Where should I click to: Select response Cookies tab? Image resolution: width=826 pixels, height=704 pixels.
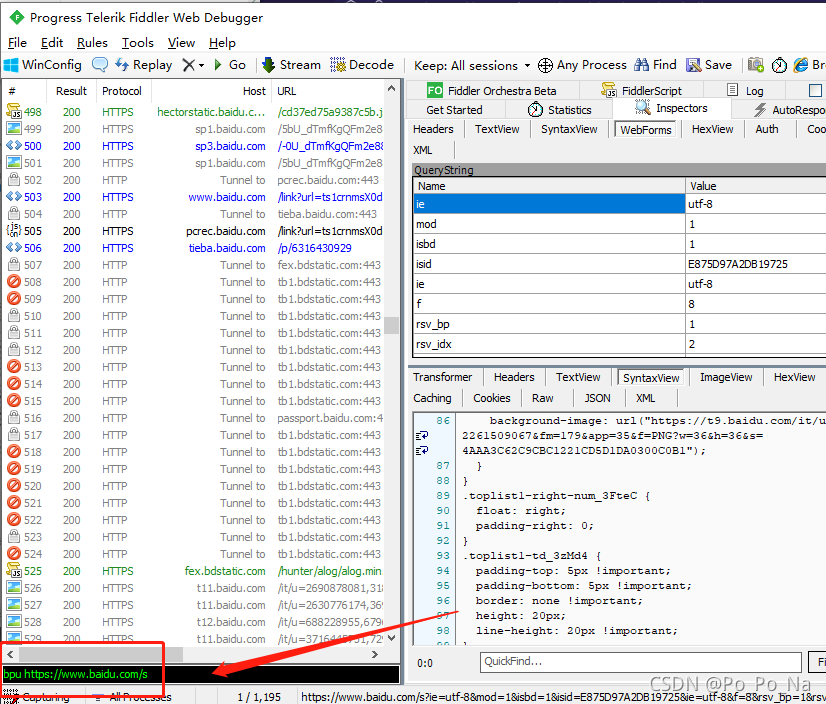point(491,398)
